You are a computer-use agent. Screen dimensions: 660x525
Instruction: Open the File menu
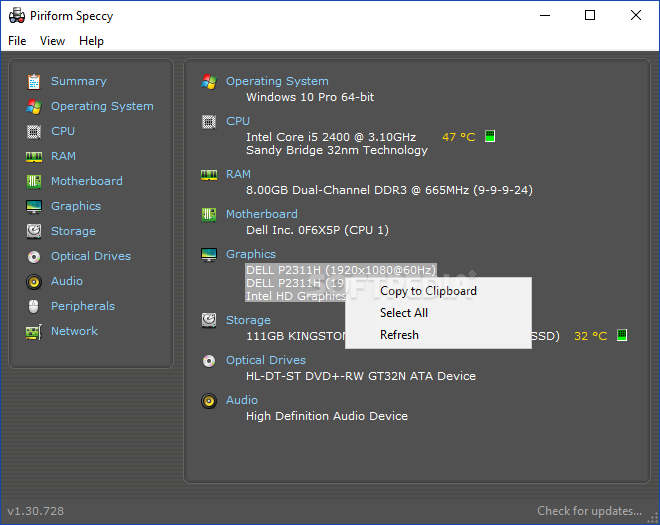coord(17,41)
